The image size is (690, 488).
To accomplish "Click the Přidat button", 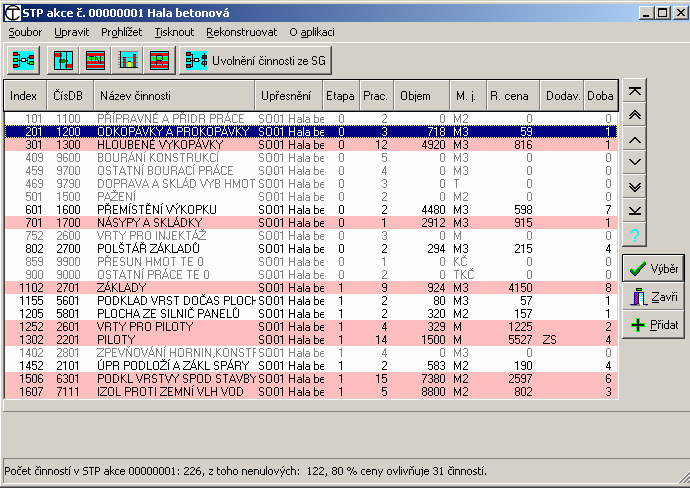I will [653, 325].
